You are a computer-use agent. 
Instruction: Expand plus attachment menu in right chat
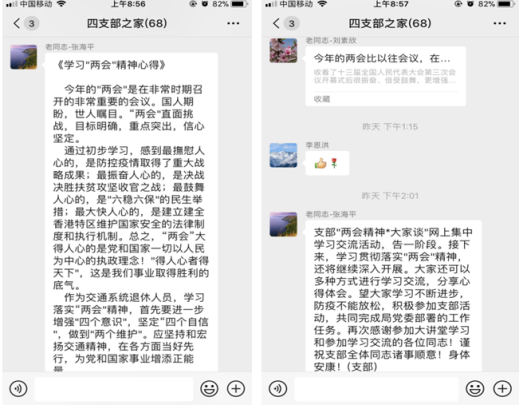pos(502,388)
